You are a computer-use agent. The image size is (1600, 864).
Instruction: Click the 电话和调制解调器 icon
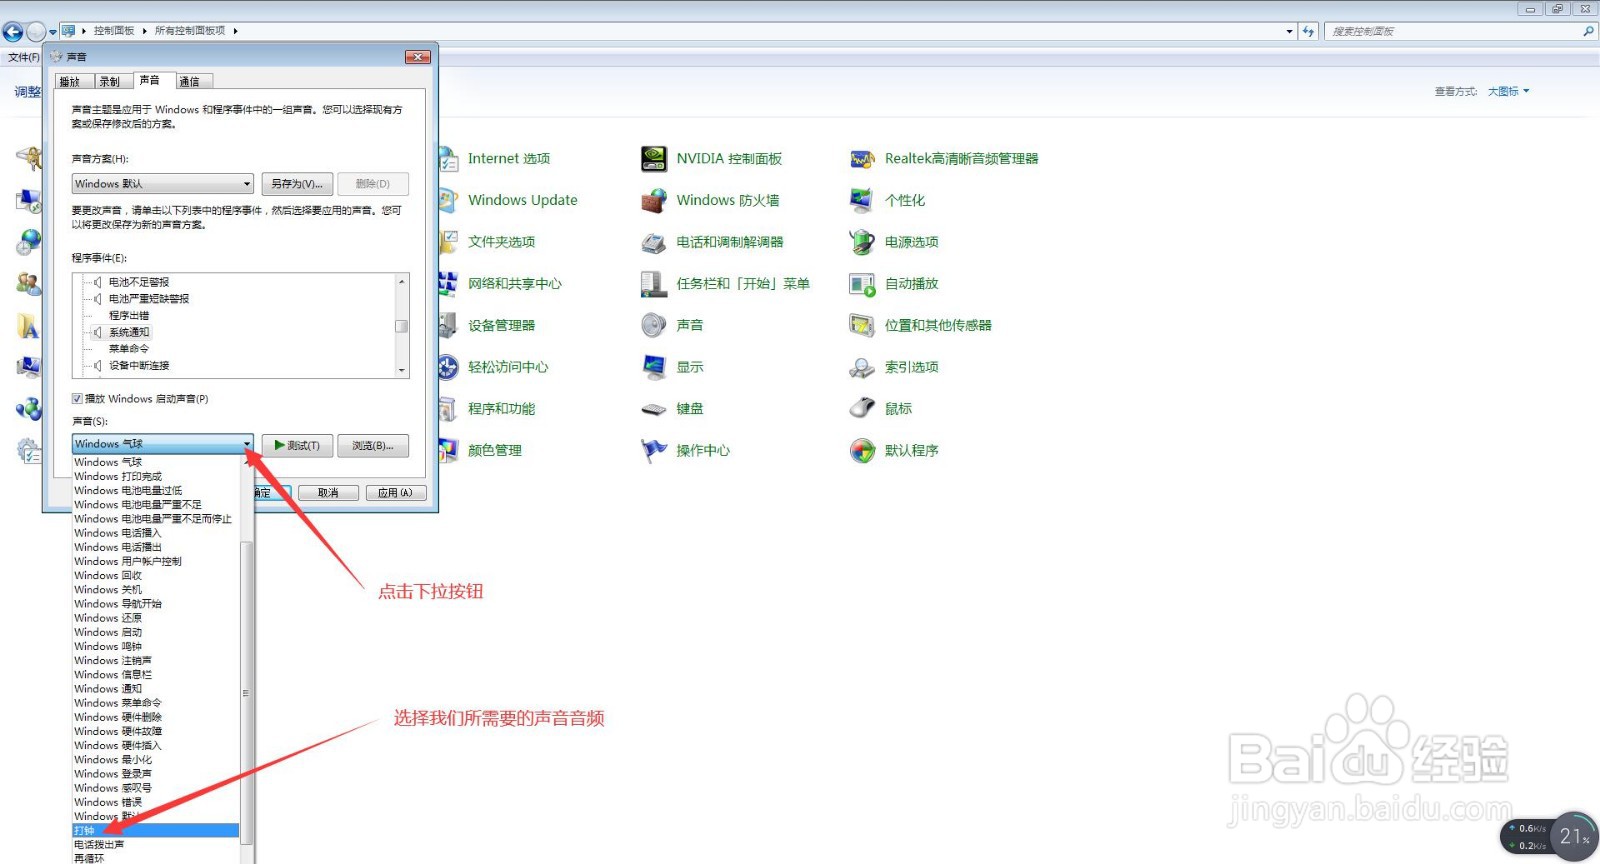coord(654,243)
